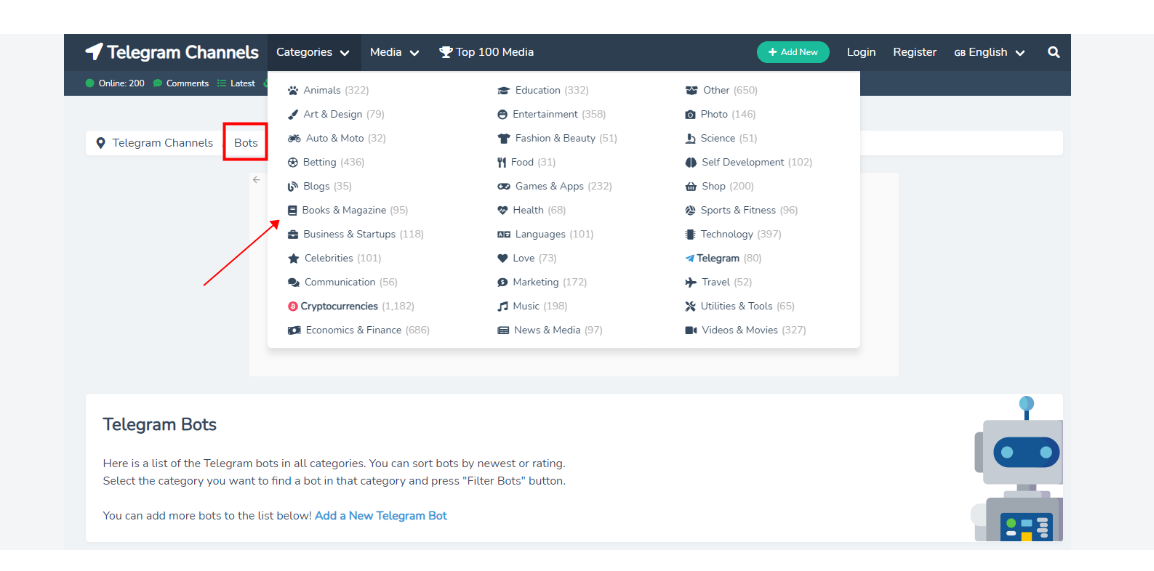
Task: Click the book icon beside Books & Magazine
Action: click(x=292, y=210)
